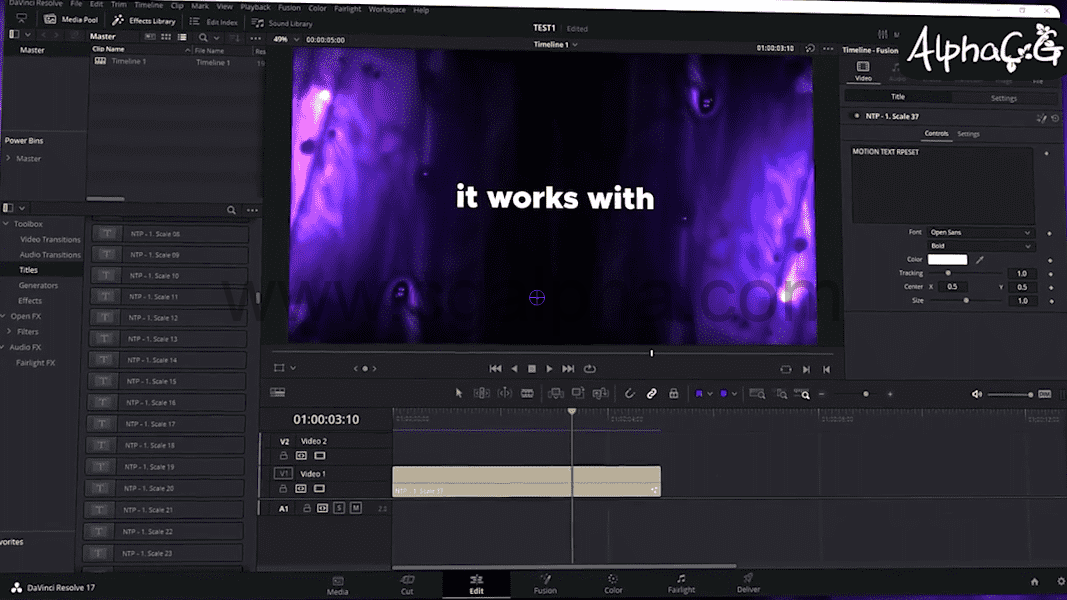This screenshot has width=1067, height=600.
Task: Mute audio track A1
Action: pyautogui.click(x=355, y=509)
